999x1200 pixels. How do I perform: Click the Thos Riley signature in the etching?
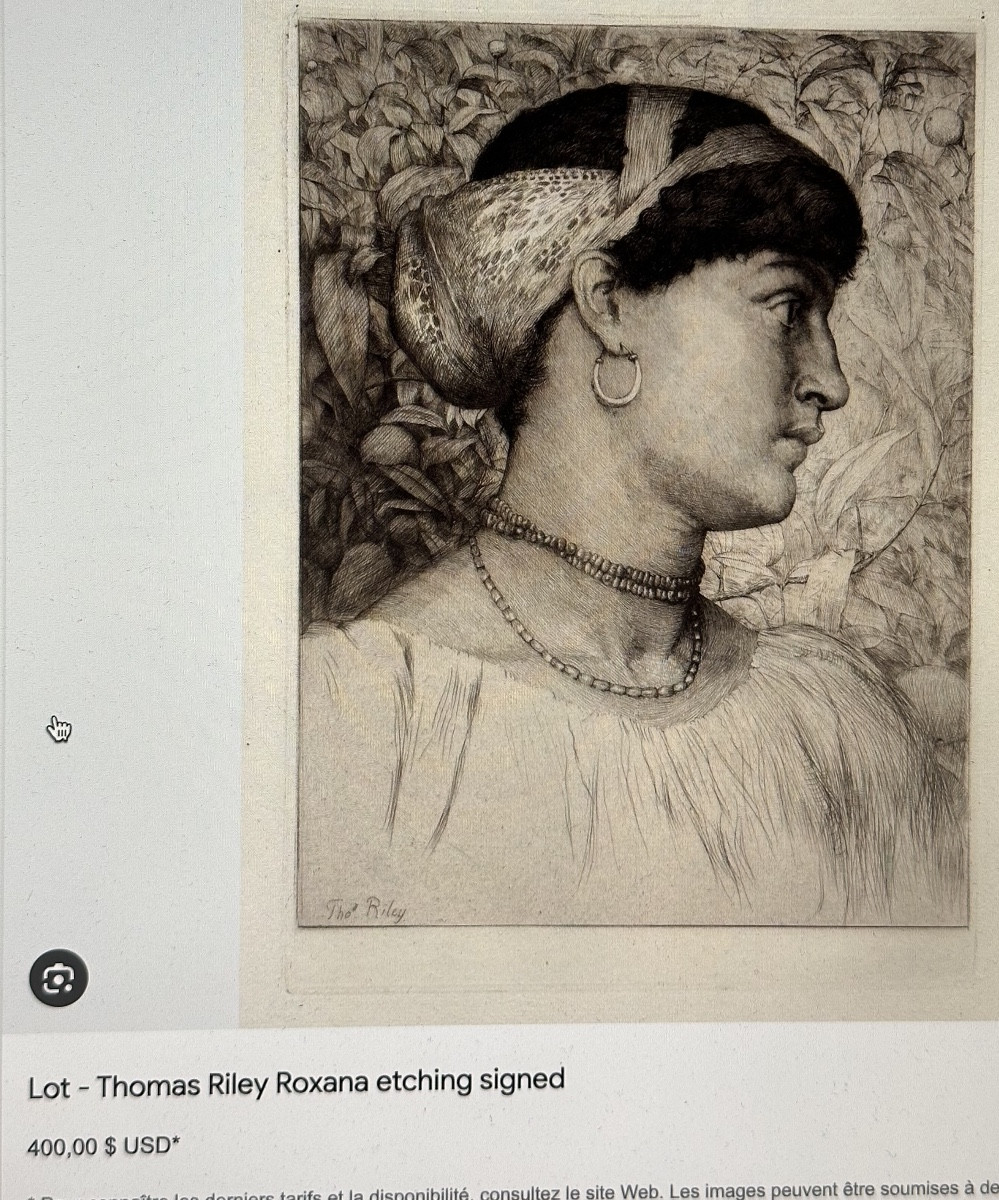point(366,908)
